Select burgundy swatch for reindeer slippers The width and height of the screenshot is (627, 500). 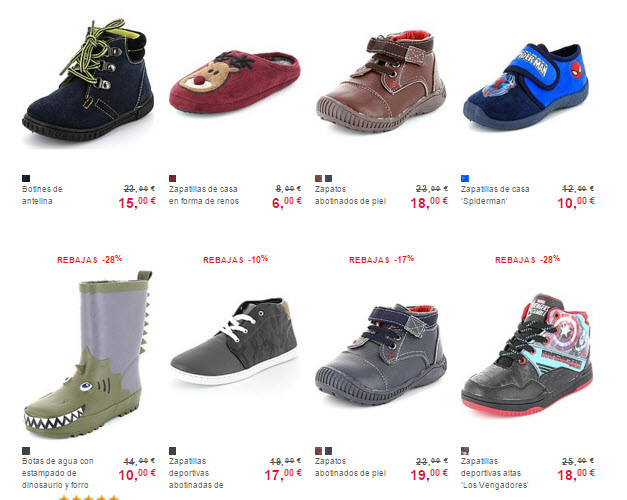(172, 178)
